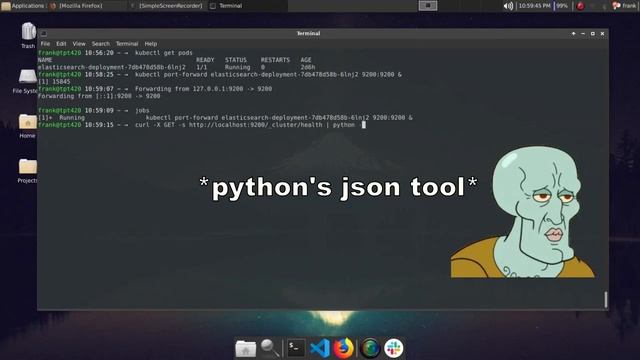Image resolution: width=640 pixels, height=360 pixels.
Task: Open the Terminal View menu
Action: pyautogui.click(x=79, y=44)
